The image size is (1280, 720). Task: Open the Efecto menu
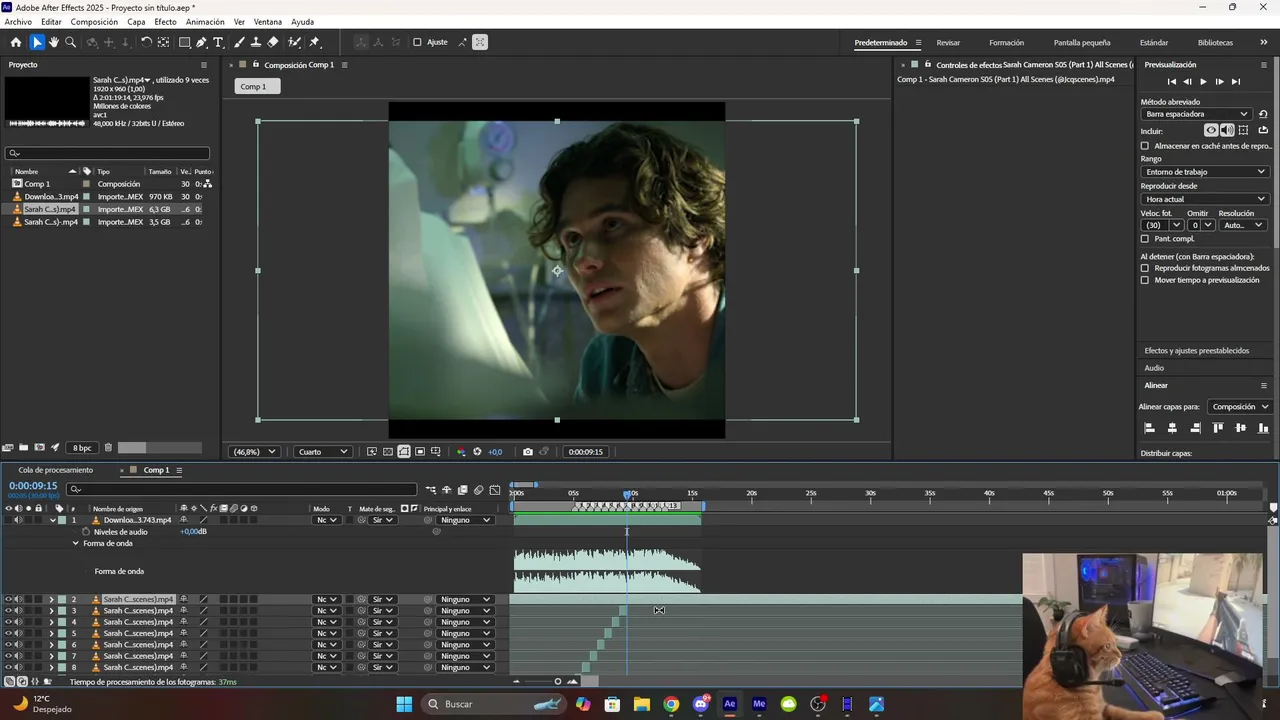tap(165, 22)
